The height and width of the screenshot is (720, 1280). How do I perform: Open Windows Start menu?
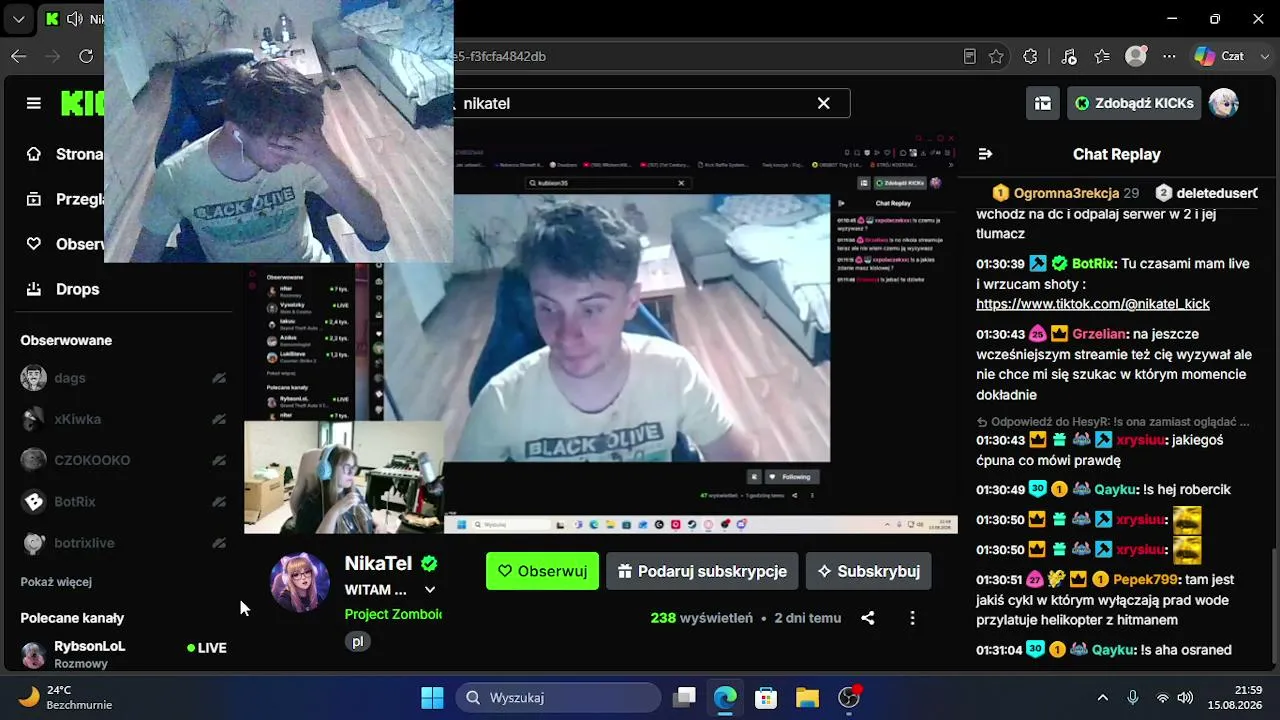pyautogui.click(x=432, y=697)
